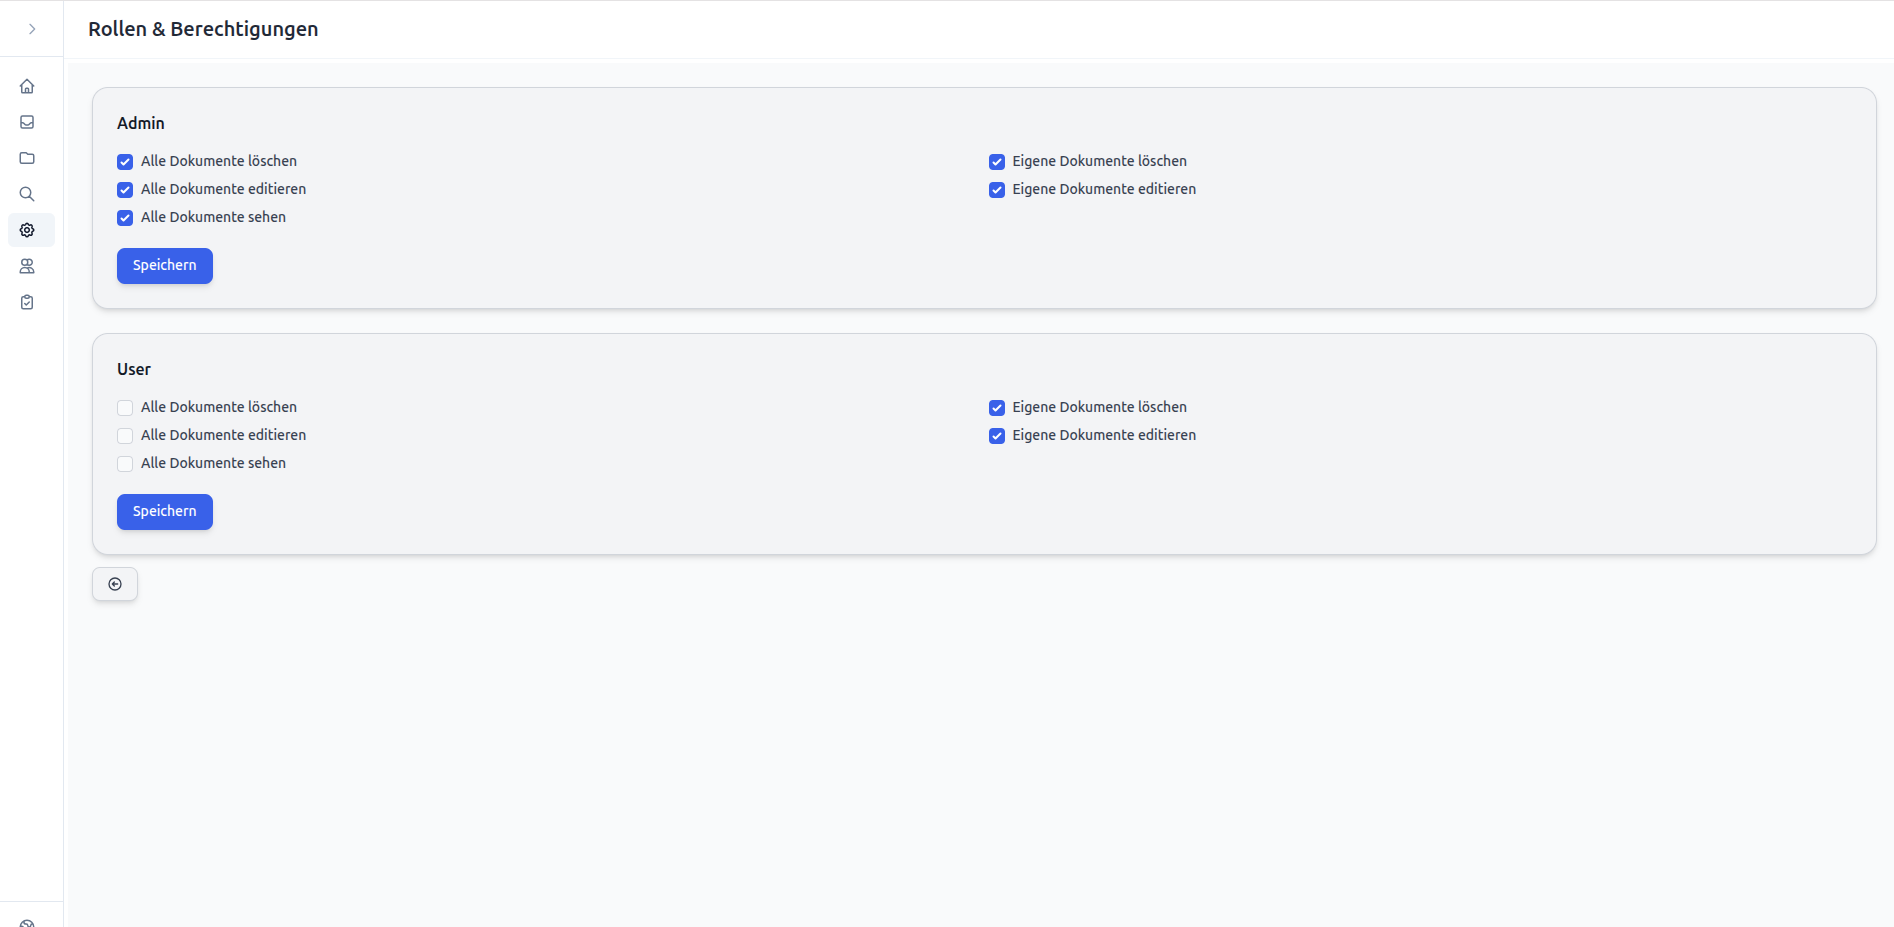The height and width of the screenshot is (927, 1894).
Task: Open the home icon in sidebar
Action: point(27,86)
